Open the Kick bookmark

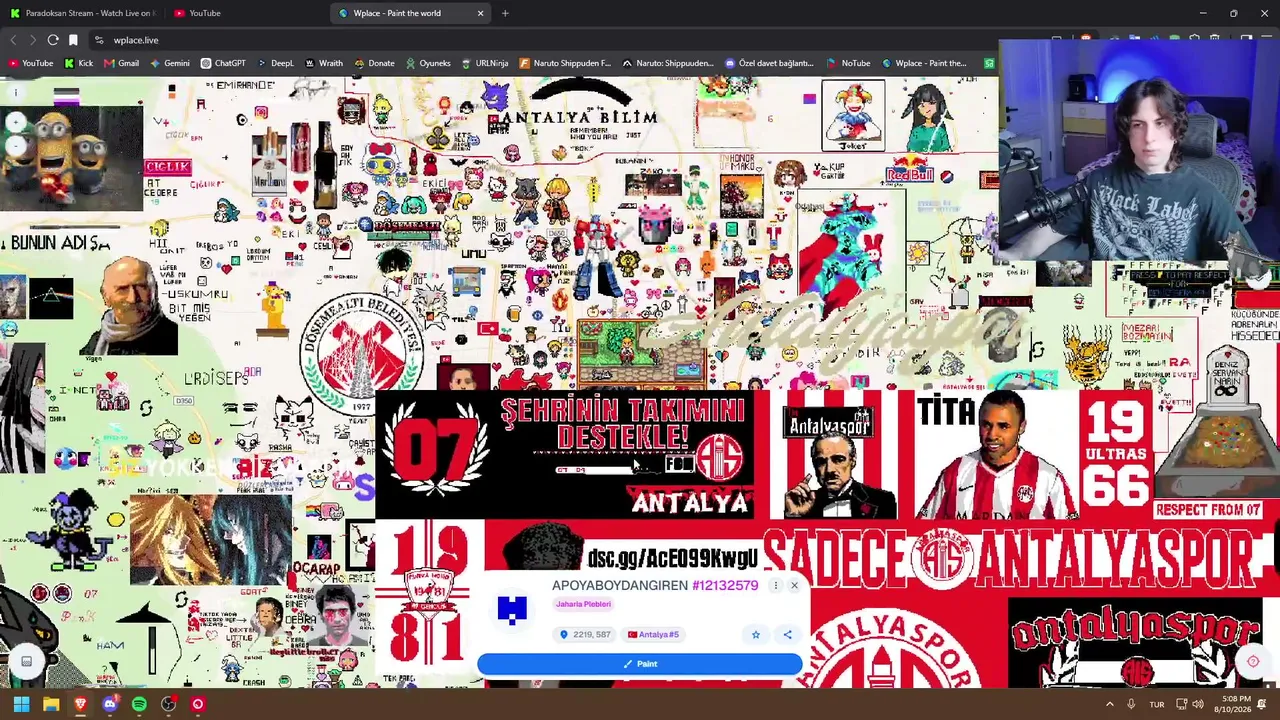click(x=78, y=63)
